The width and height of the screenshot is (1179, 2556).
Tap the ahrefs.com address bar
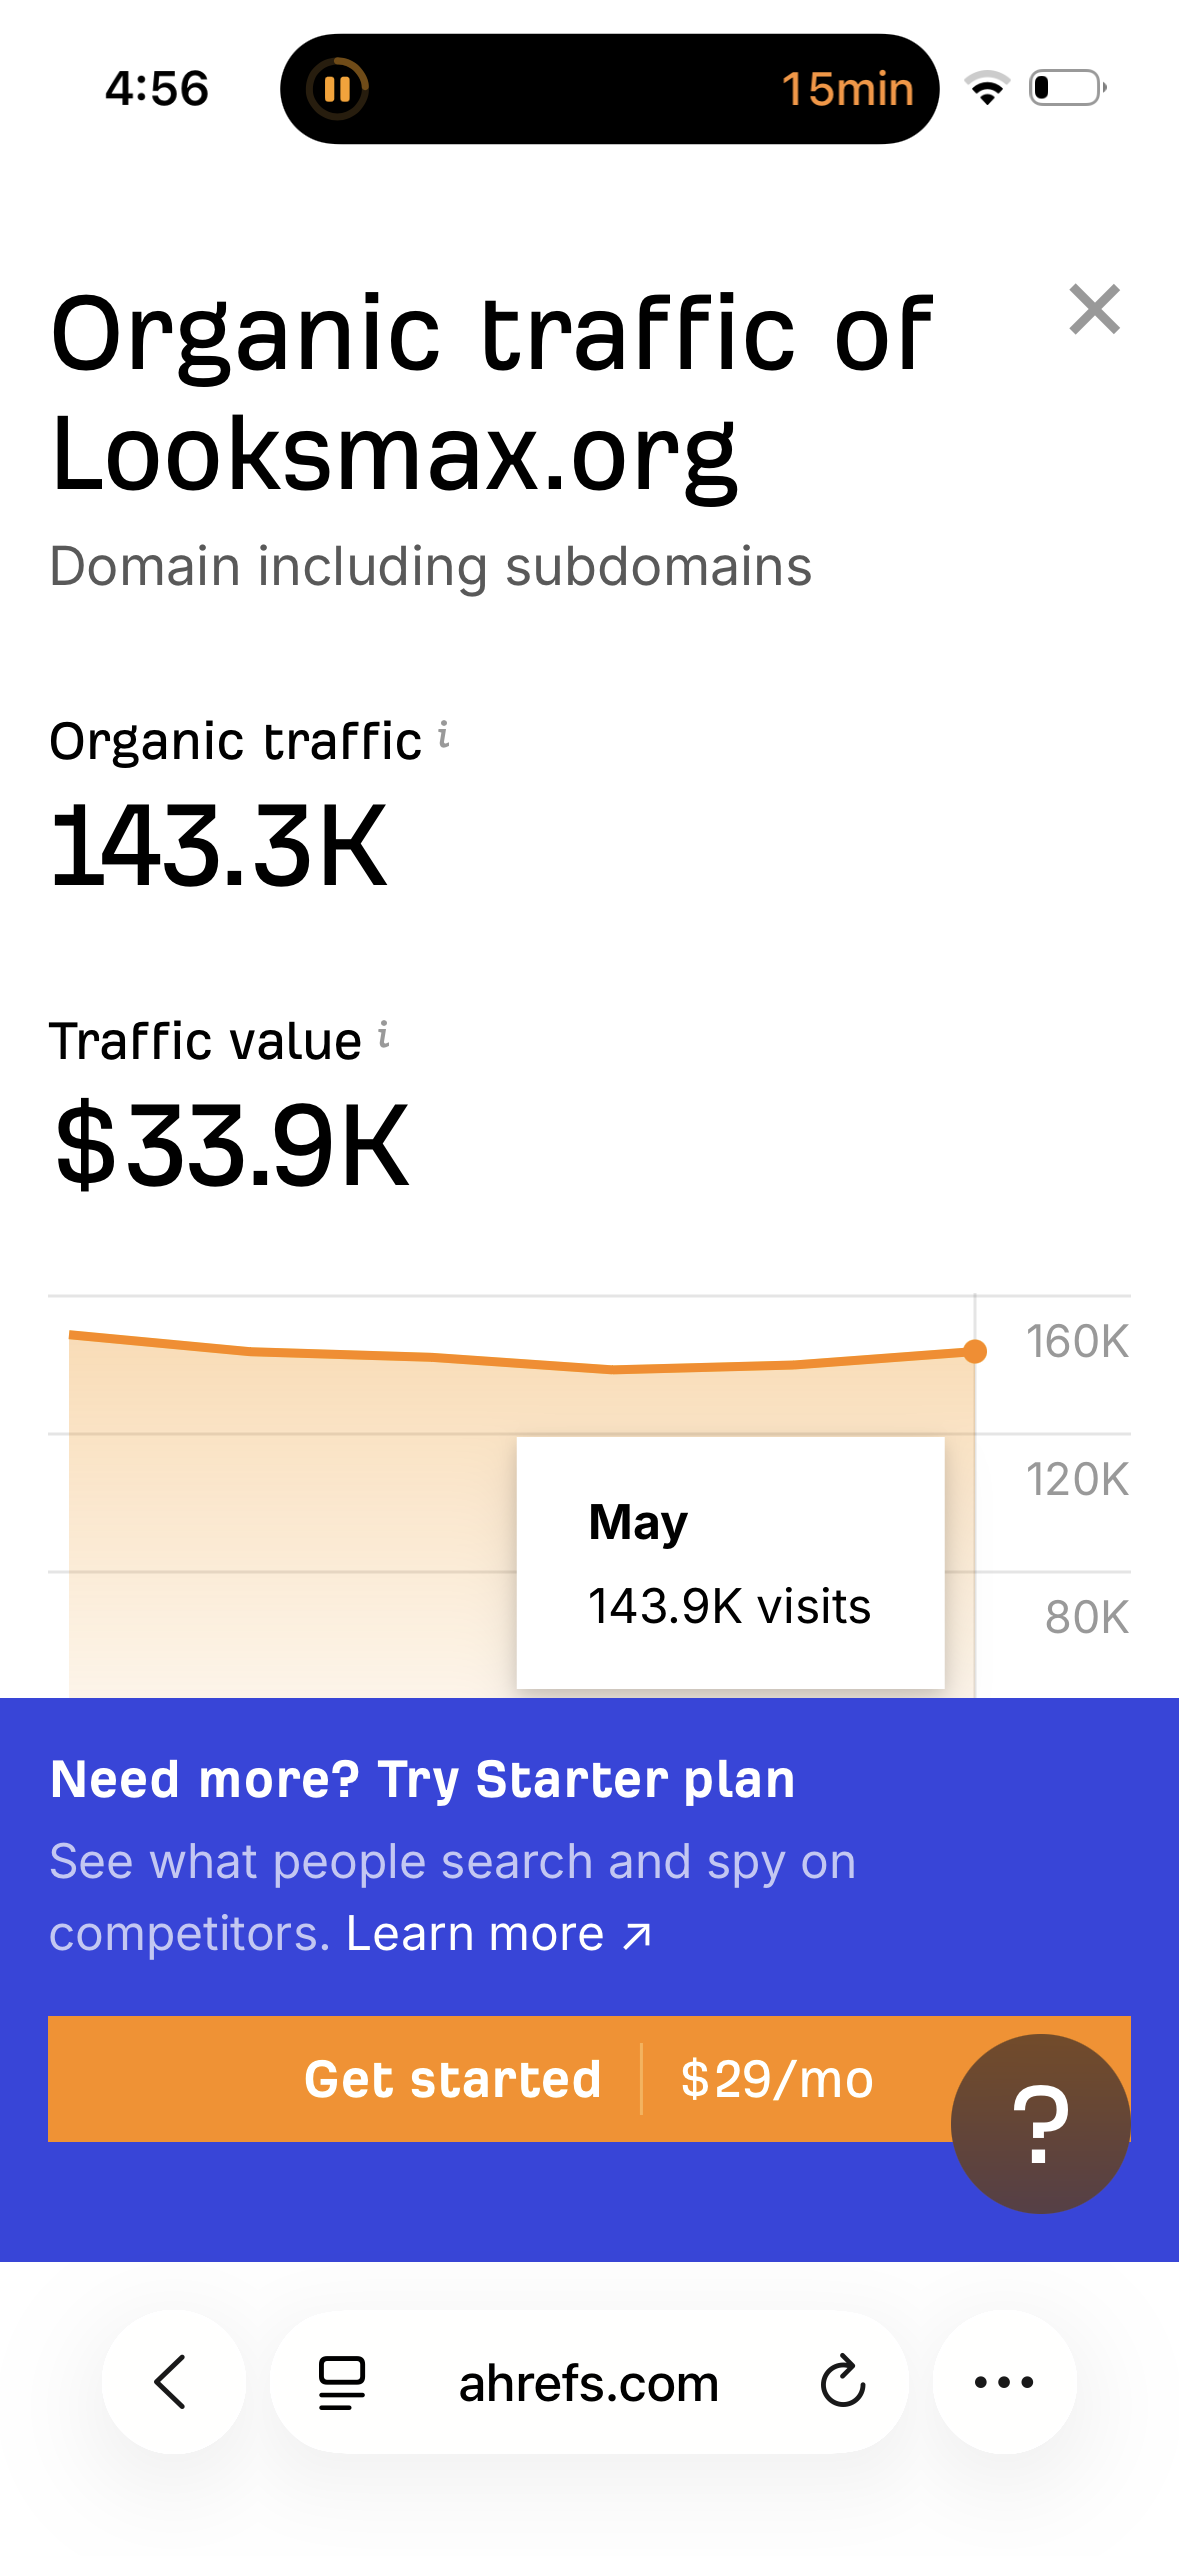coord(589,2381)
